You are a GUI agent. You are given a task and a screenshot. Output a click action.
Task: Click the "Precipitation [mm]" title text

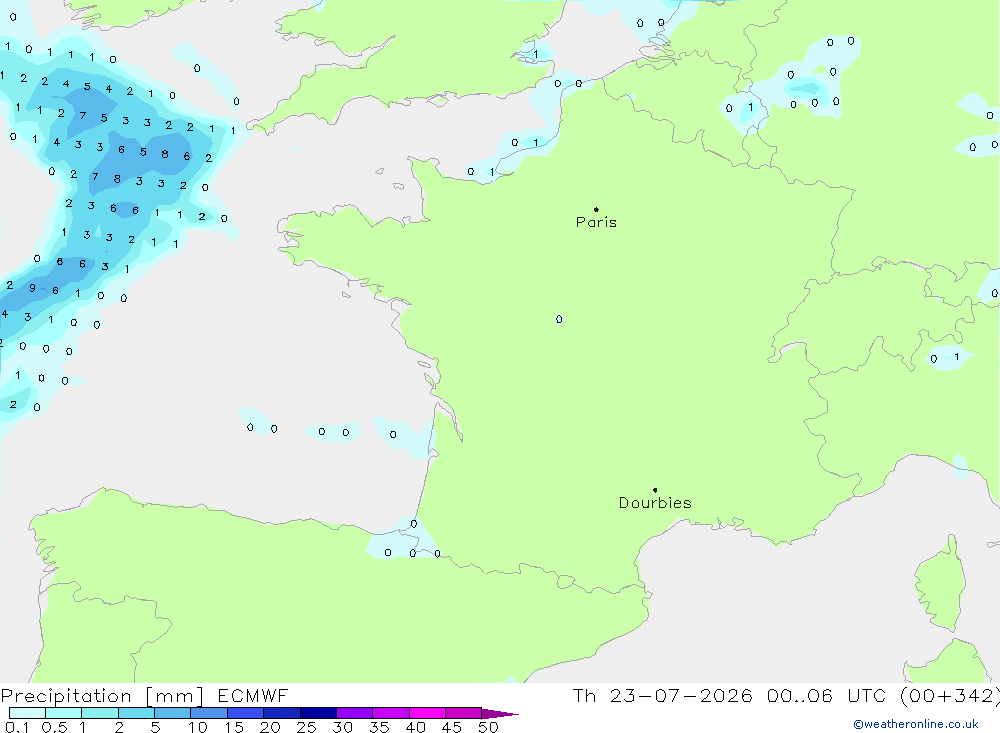point(102,696)
